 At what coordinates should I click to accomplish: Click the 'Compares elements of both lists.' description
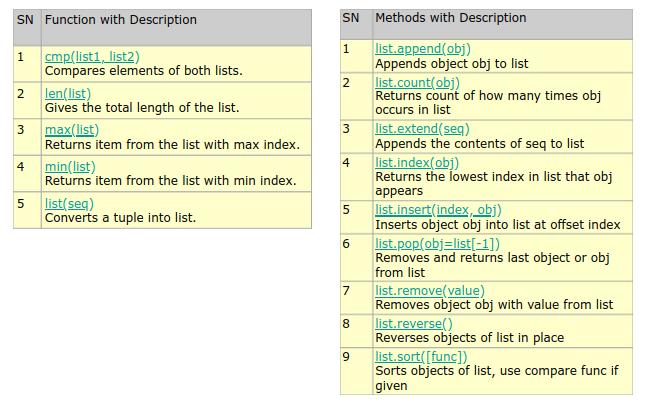(144, 71)
